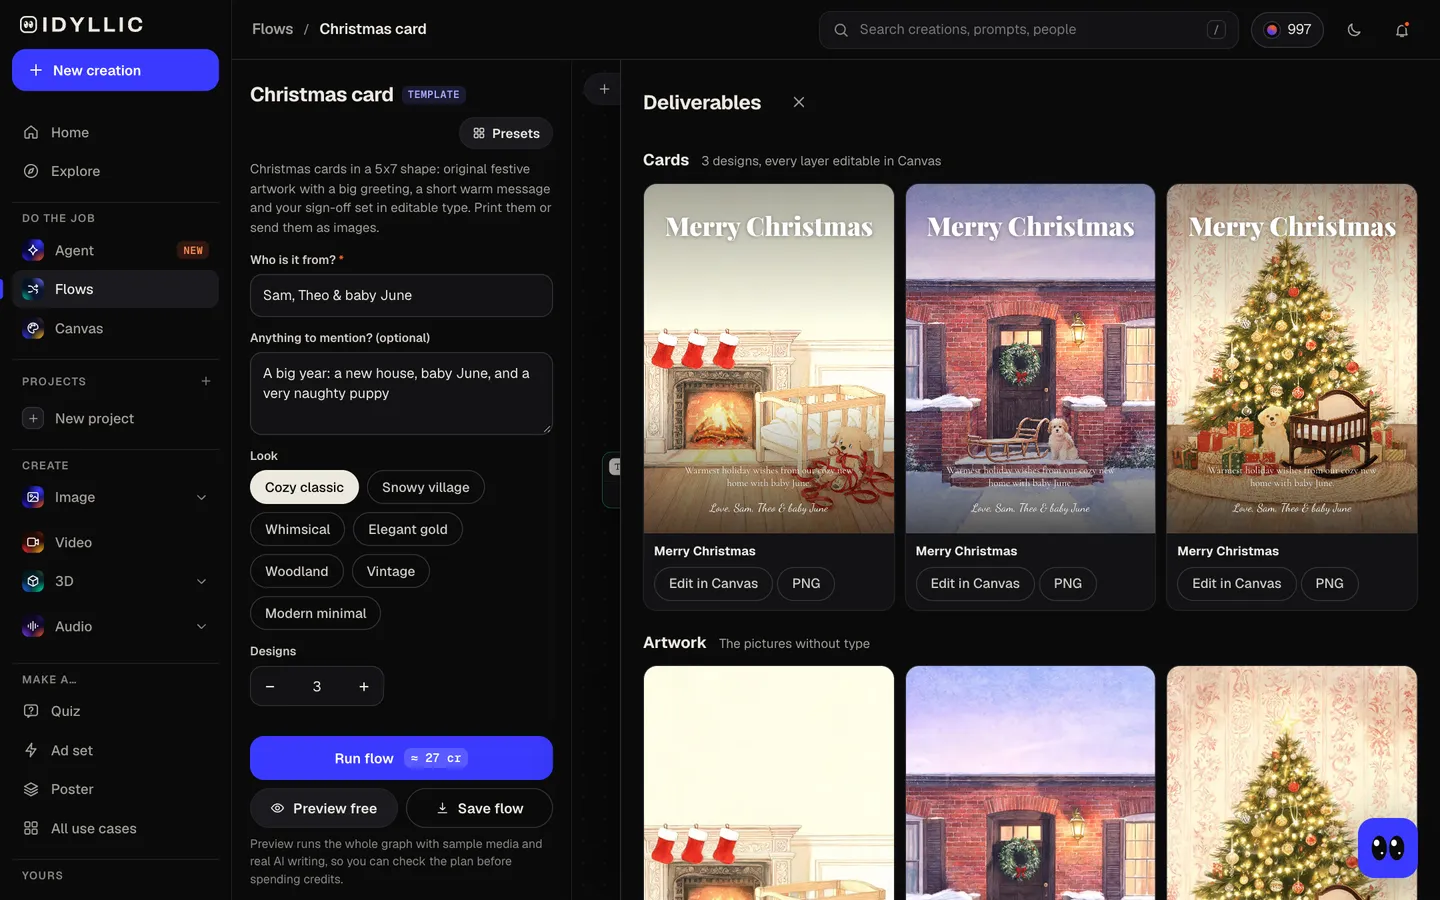This screenshot has width=1440, height=900.
Task: Select the Snowy village look
Action: coord(425,487)
